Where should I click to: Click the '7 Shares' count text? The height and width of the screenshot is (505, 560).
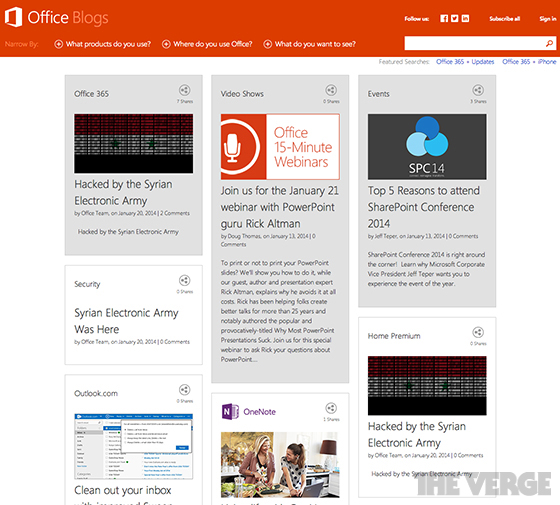(185, 101)
